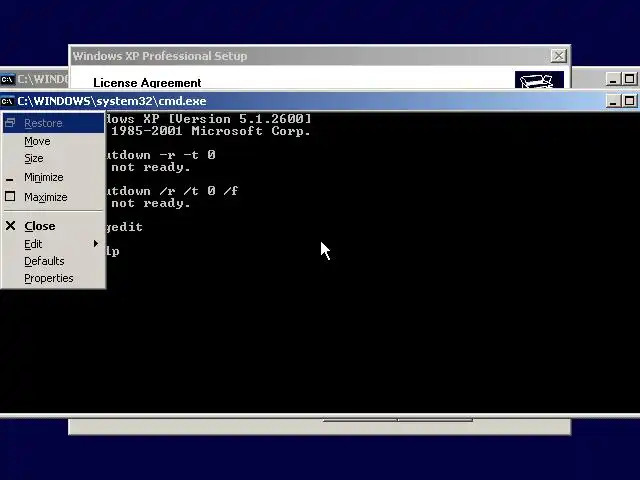Click the front cmd.exe title bar icon
The height and width of the screenshot is (480, 640).
[7, 101]
